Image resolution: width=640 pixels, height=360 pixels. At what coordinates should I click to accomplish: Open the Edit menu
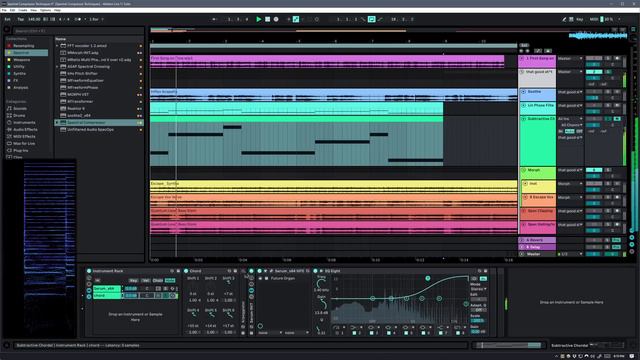tap(13, 10)
